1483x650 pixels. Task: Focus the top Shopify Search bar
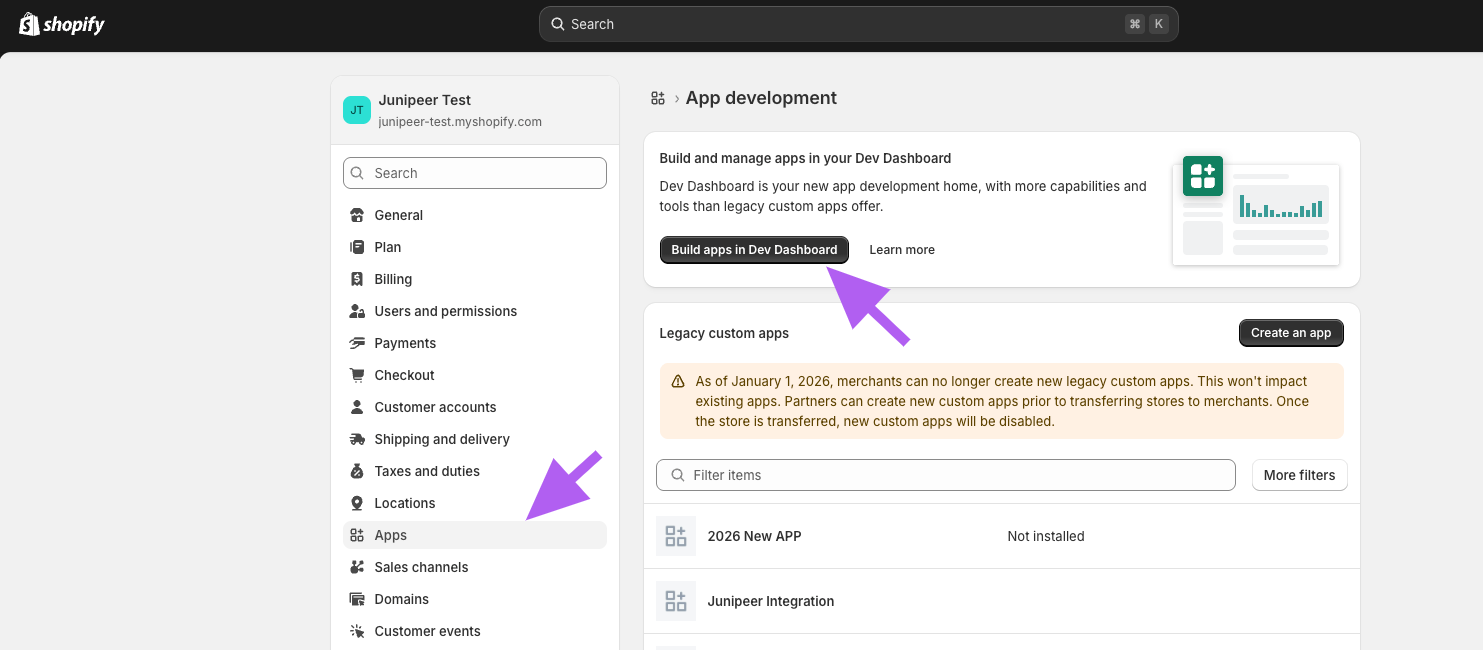pos(859,24)
